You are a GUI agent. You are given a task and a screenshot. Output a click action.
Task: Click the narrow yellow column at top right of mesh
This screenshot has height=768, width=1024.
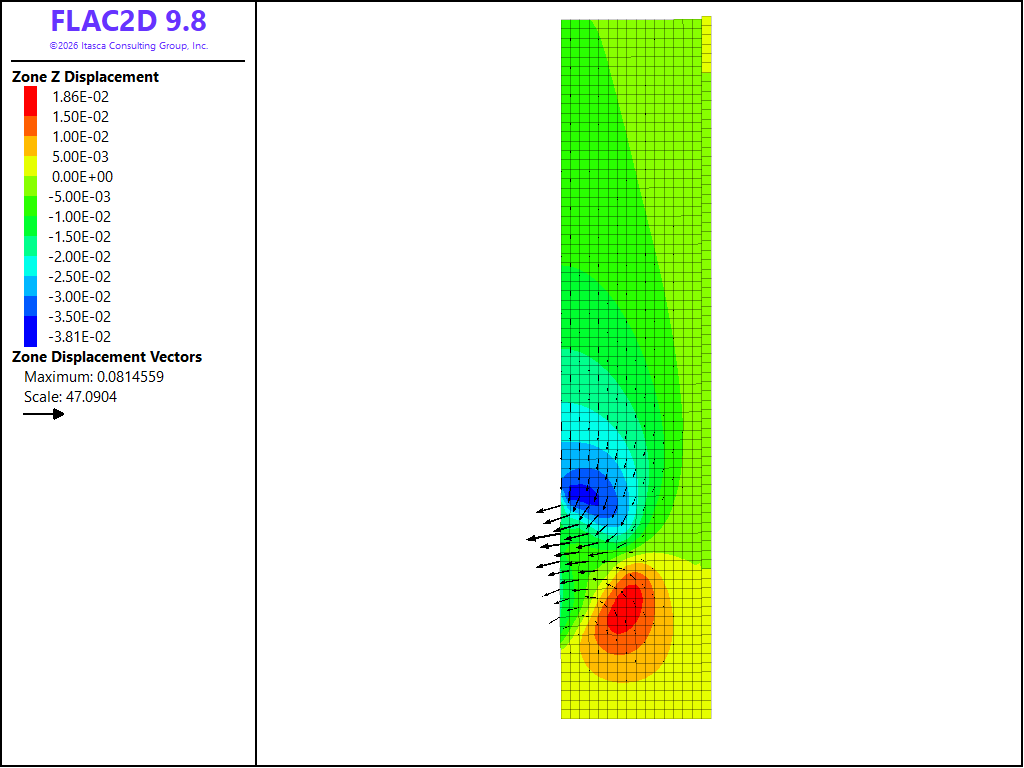tap(707, 44)
